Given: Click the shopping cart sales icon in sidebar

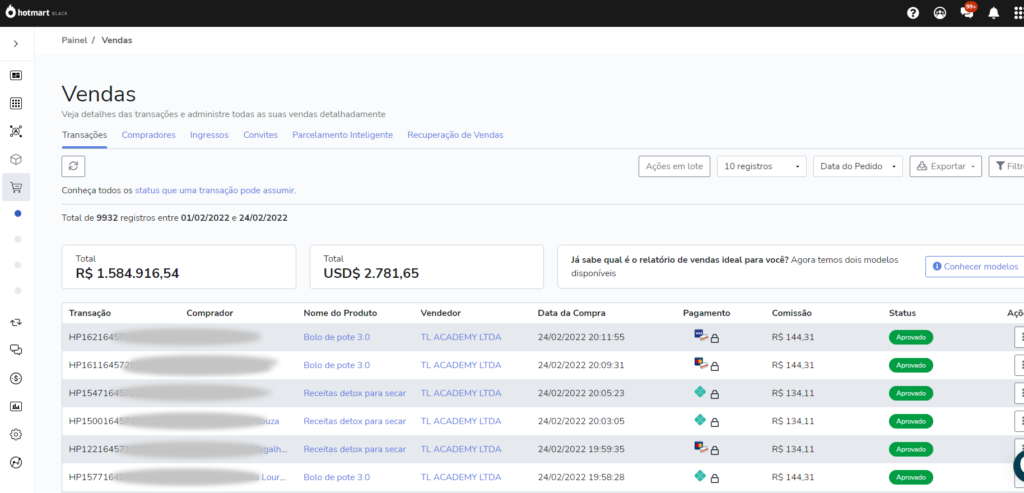Looking at the screenshot, I should click(16, 187).
